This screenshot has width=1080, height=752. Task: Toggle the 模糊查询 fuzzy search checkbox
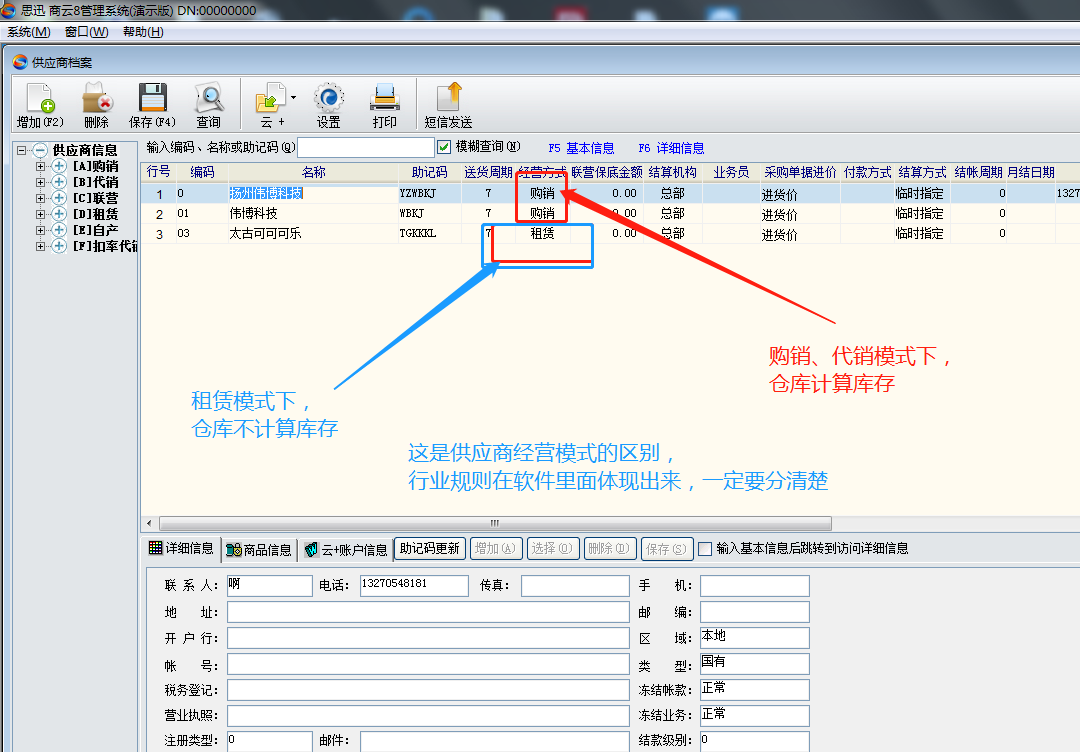445,147
